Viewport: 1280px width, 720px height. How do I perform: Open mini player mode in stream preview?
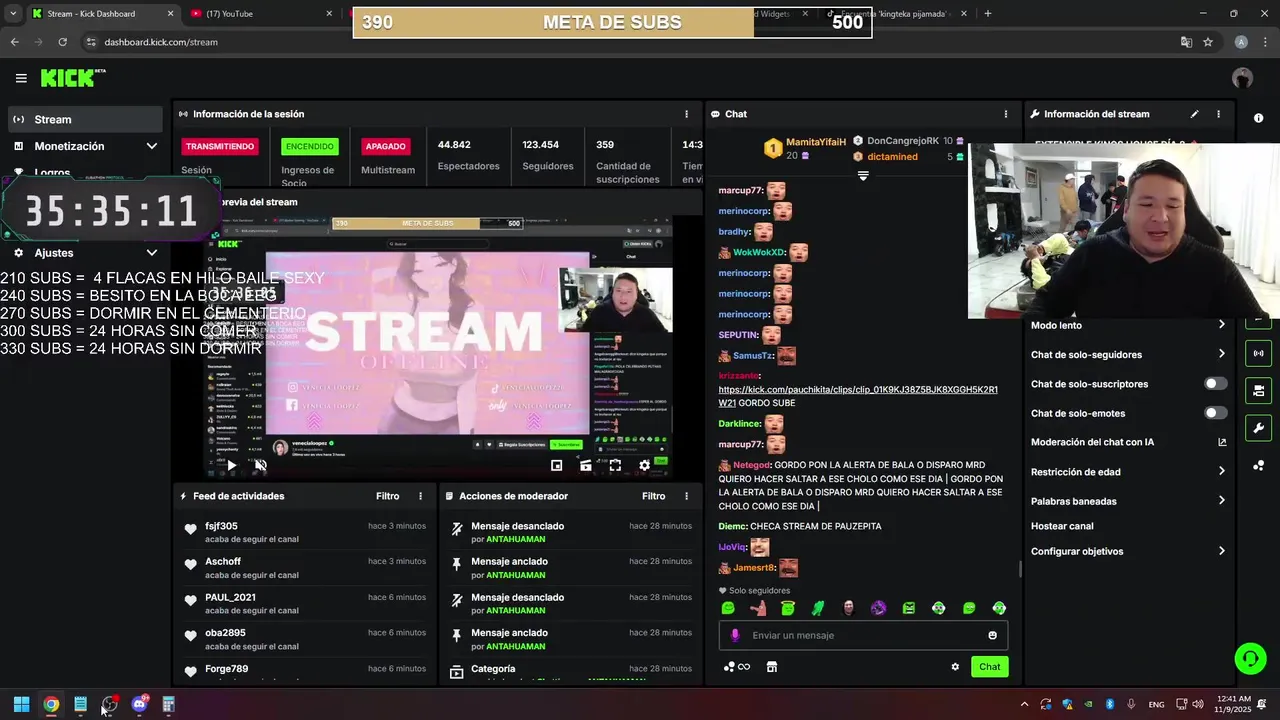pyautogui.click(x=557, y=465)
